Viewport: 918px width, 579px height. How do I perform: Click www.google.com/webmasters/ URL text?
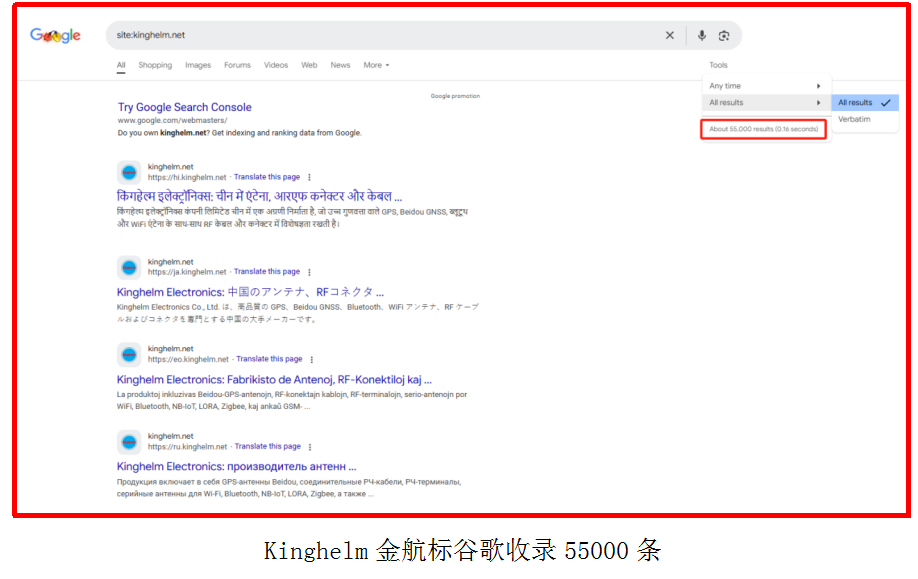172,121
